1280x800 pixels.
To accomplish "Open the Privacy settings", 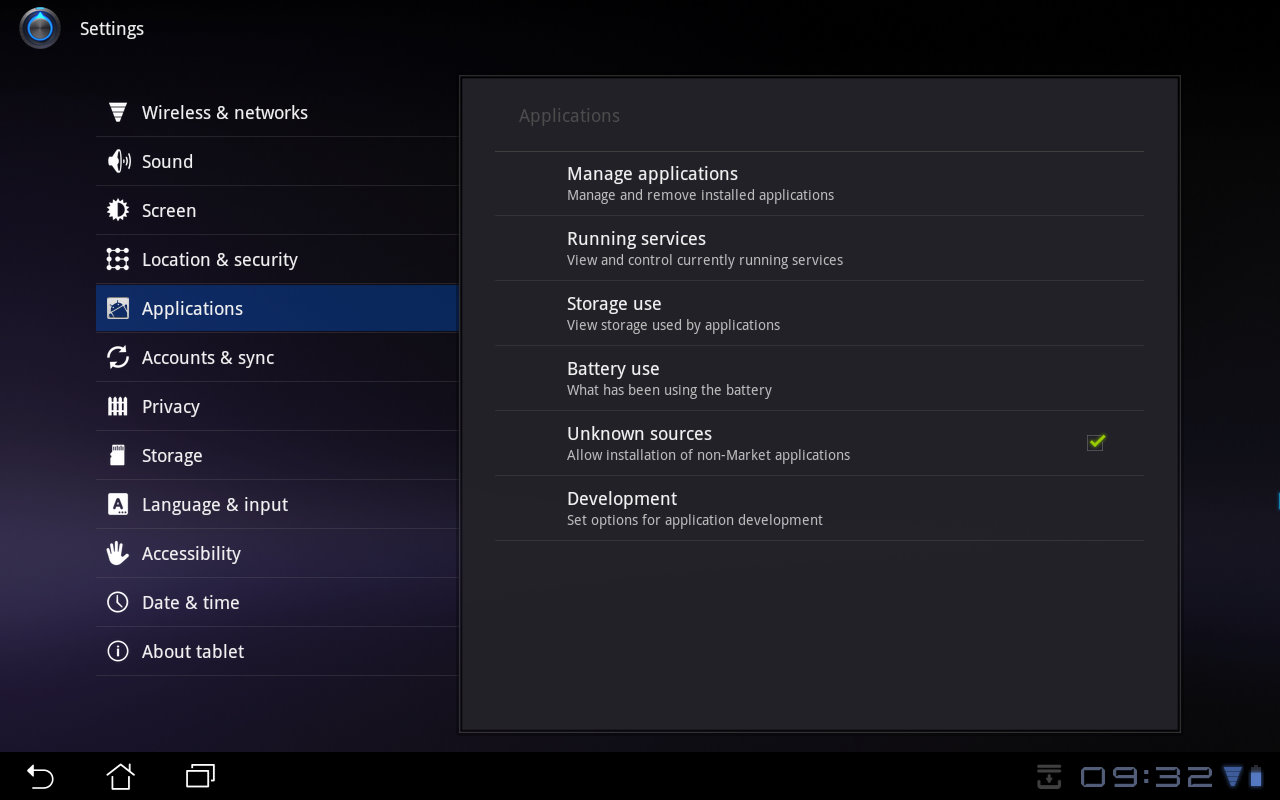I will (x=277, y=406).
